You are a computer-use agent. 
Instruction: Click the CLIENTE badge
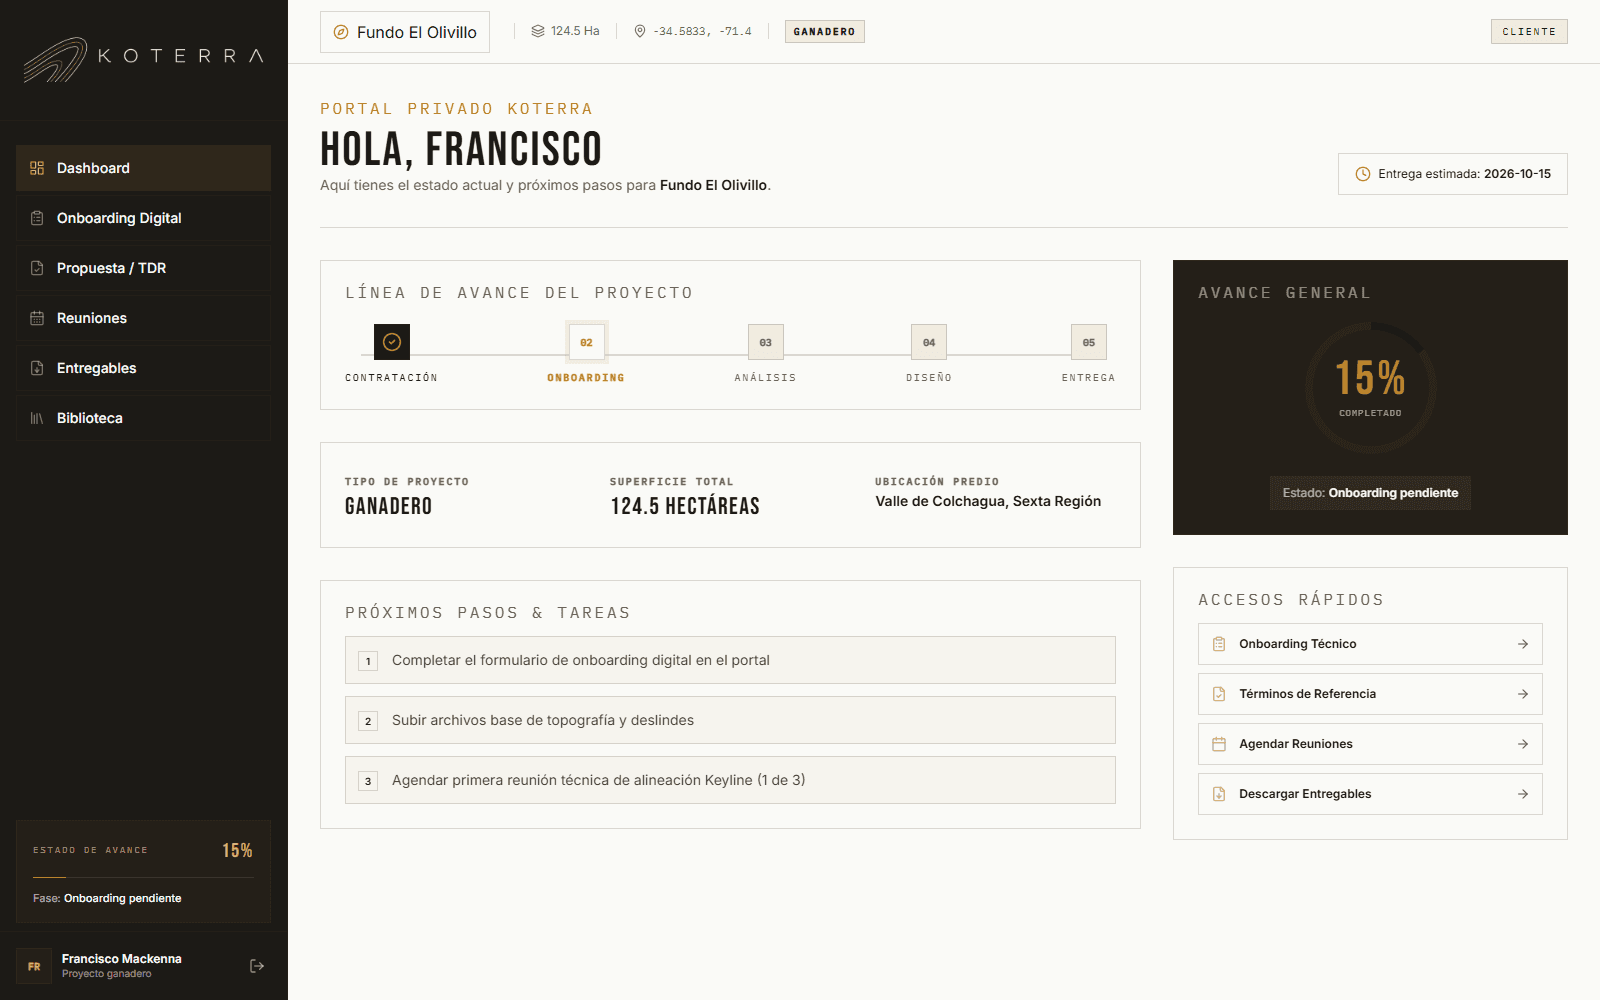pyautogui.click(x=1529, y=32)
